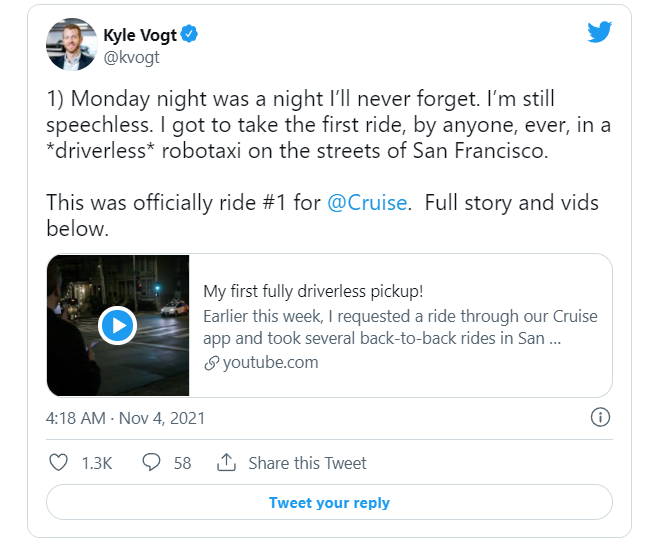Select the Share this Tweet label

(307, 463)
